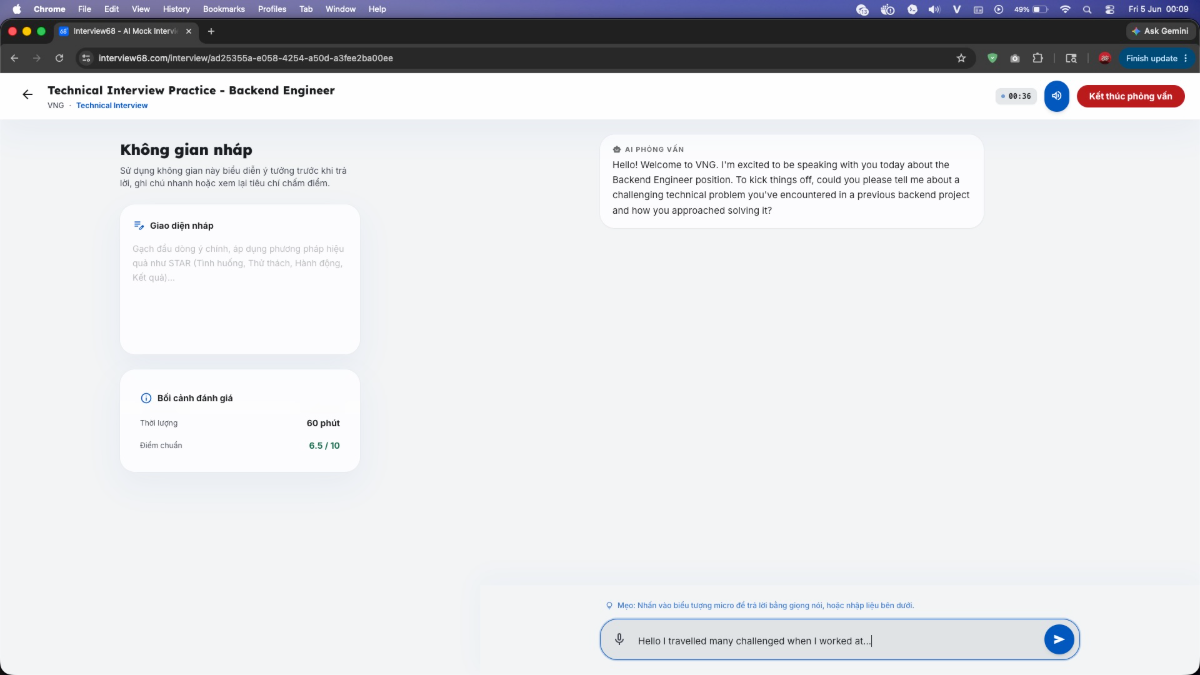
Task: Open the Bookmarks menu
Action: [224, 9]
